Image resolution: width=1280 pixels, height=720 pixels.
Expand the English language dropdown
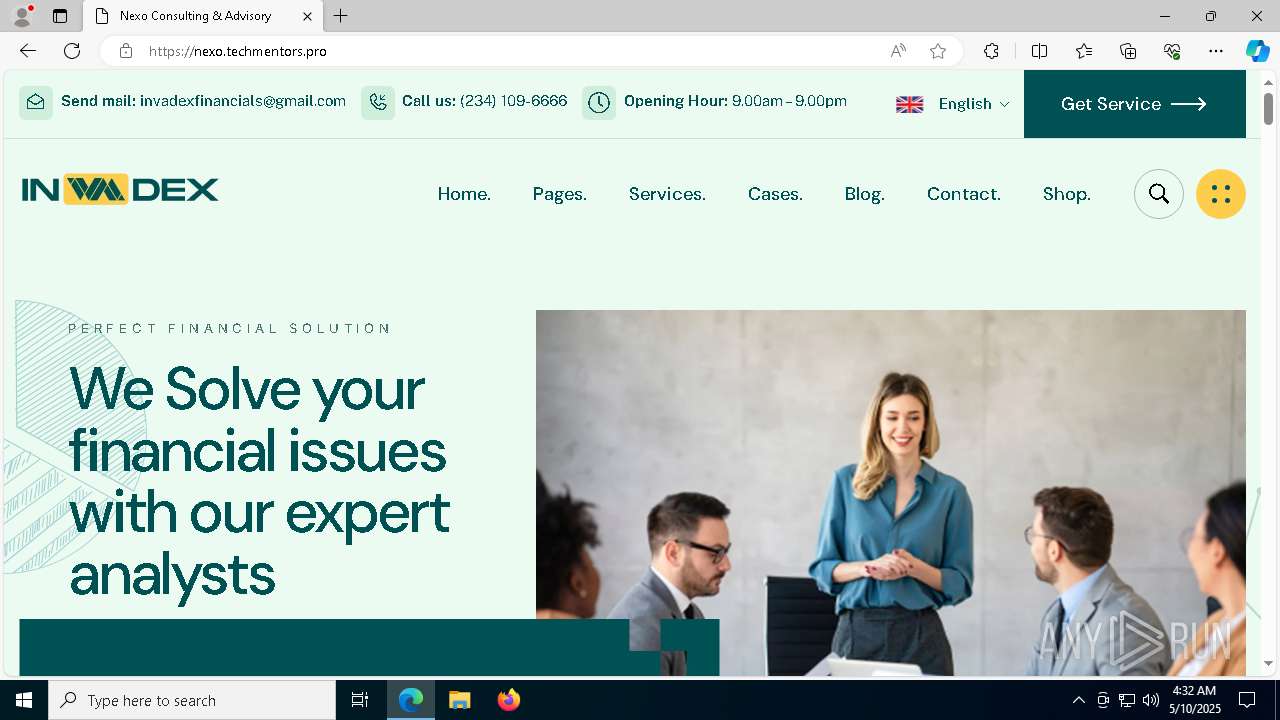(x=973, y=104)
